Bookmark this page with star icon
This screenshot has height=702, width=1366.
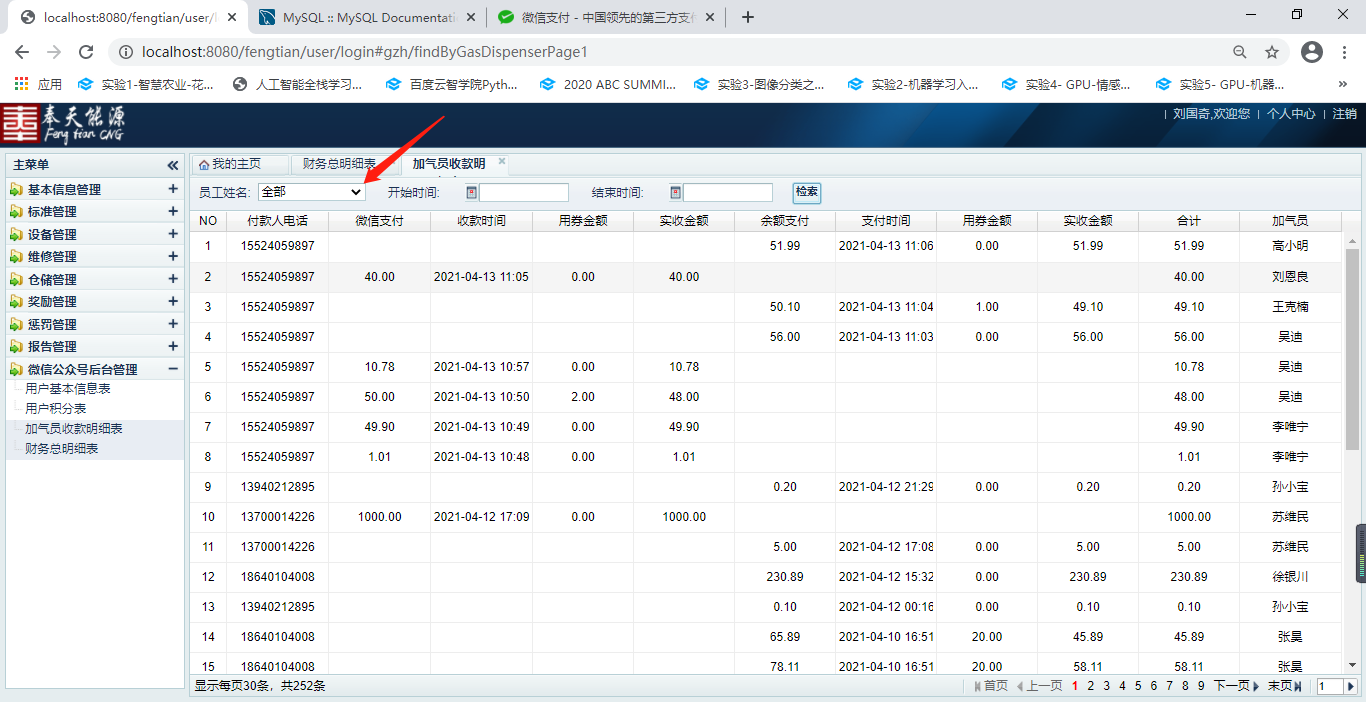pos(1272,52)
